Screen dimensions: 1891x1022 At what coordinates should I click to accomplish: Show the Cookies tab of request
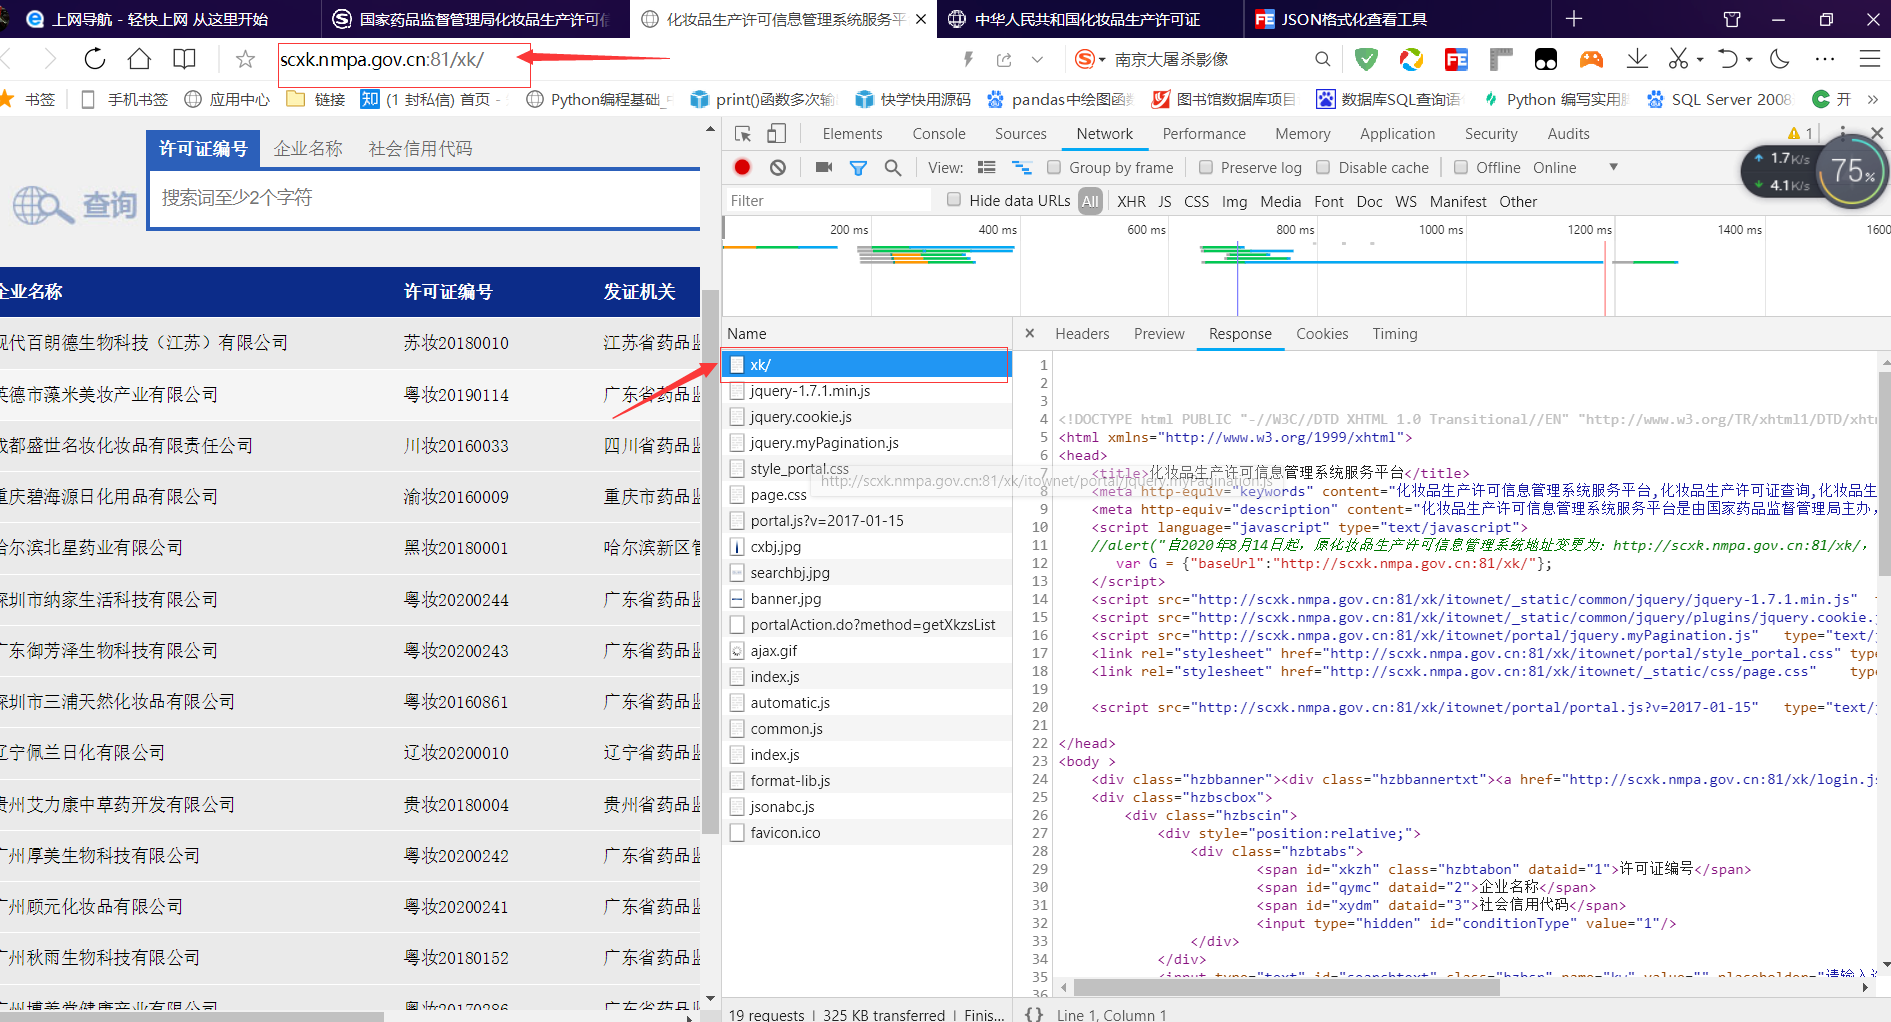click(x=1322, y=333)
